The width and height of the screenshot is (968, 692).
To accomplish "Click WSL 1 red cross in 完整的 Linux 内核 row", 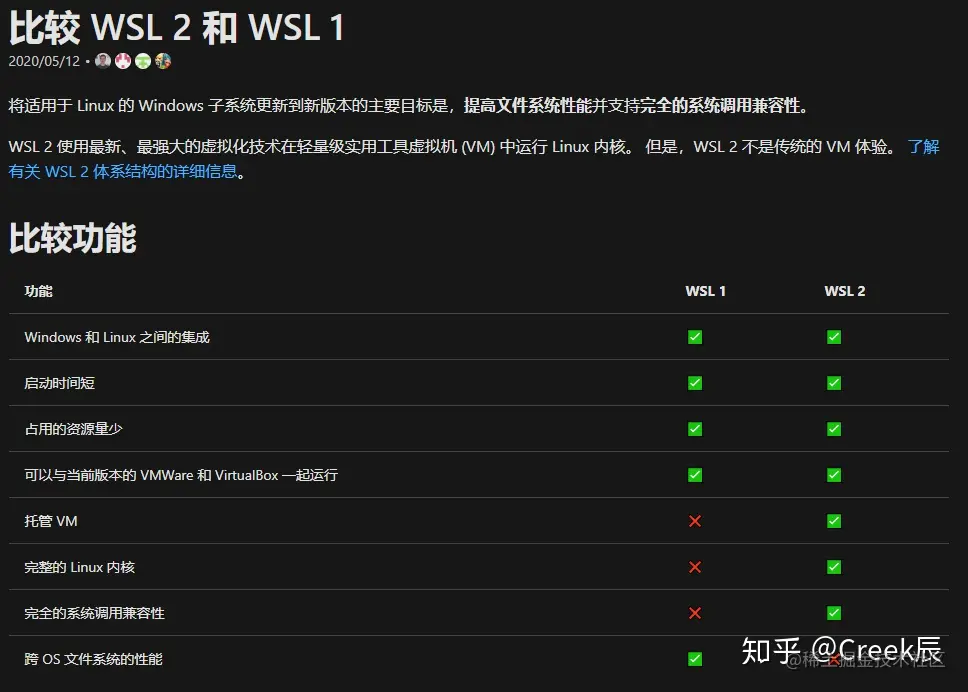I will [695, 567].
